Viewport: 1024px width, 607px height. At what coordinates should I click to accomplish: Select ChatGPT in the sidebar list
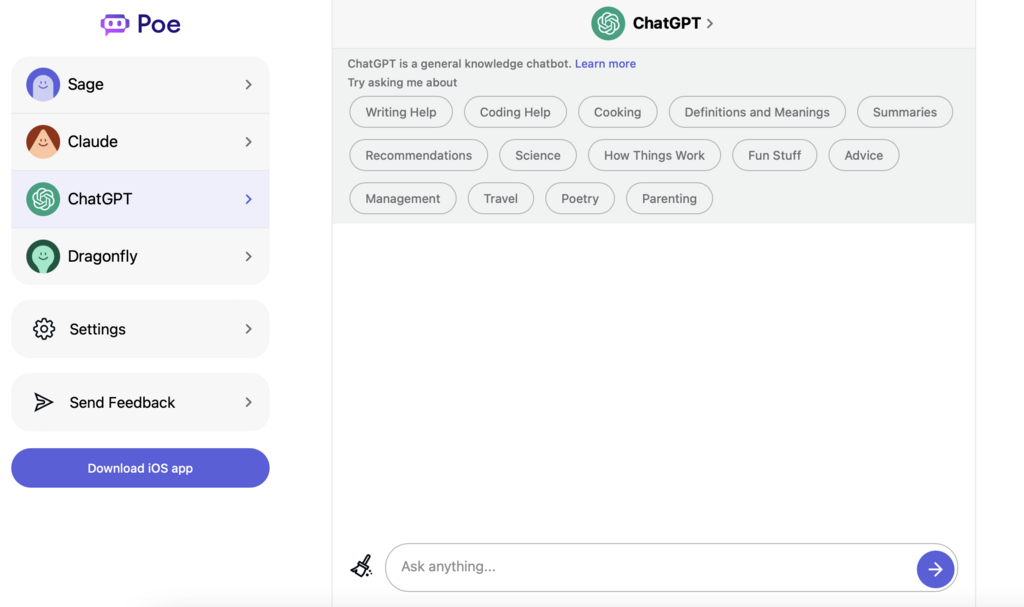(x=140, y=199)
